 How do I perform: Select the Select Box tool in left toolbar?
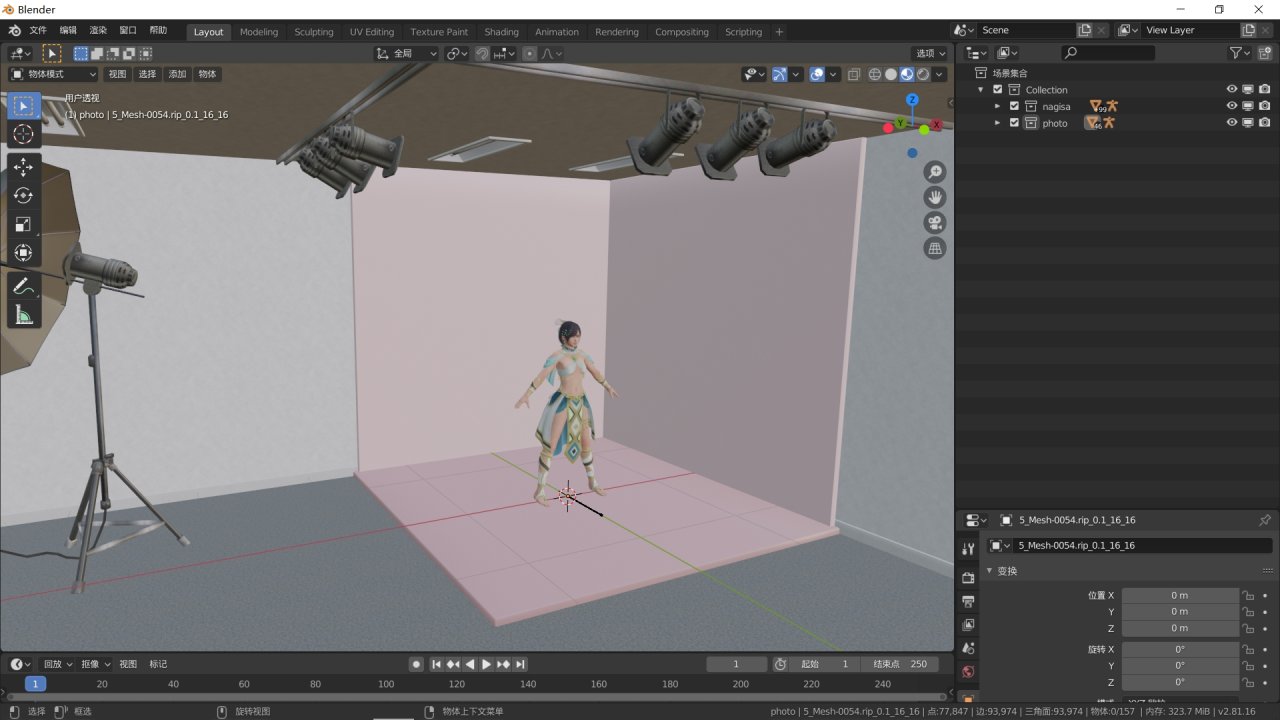pos(24,106)
